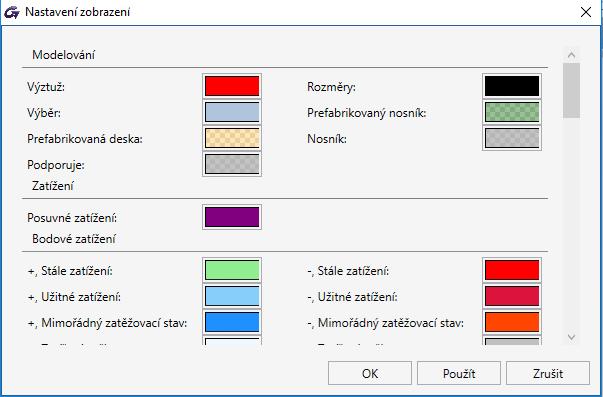Pick color for Prefabrikovaná deska swatch
The image size is (603, 397).
232,138
